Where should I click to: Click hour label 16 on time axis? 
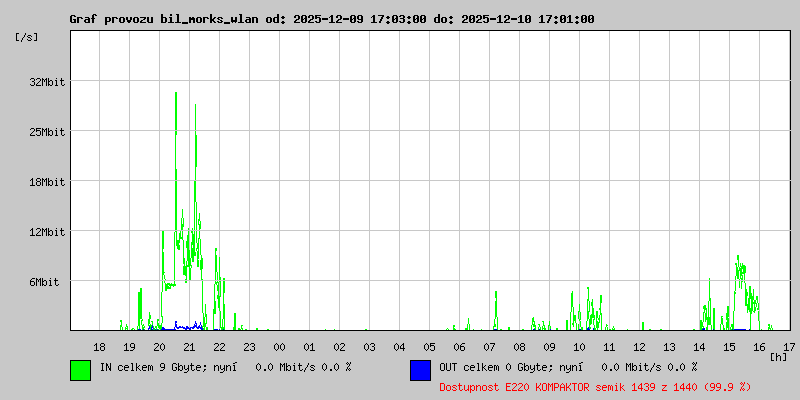(760, 347)
